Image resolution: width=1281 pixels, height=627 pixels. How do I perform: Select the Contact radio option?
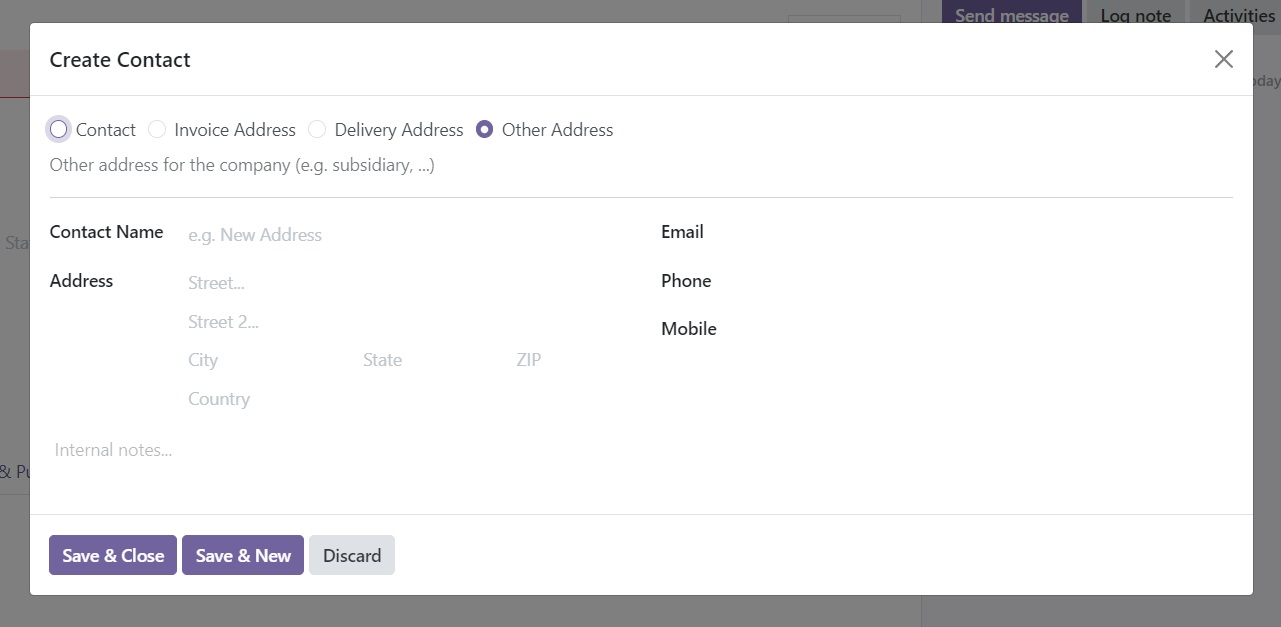pyautogui.click(x=59, y=129)
